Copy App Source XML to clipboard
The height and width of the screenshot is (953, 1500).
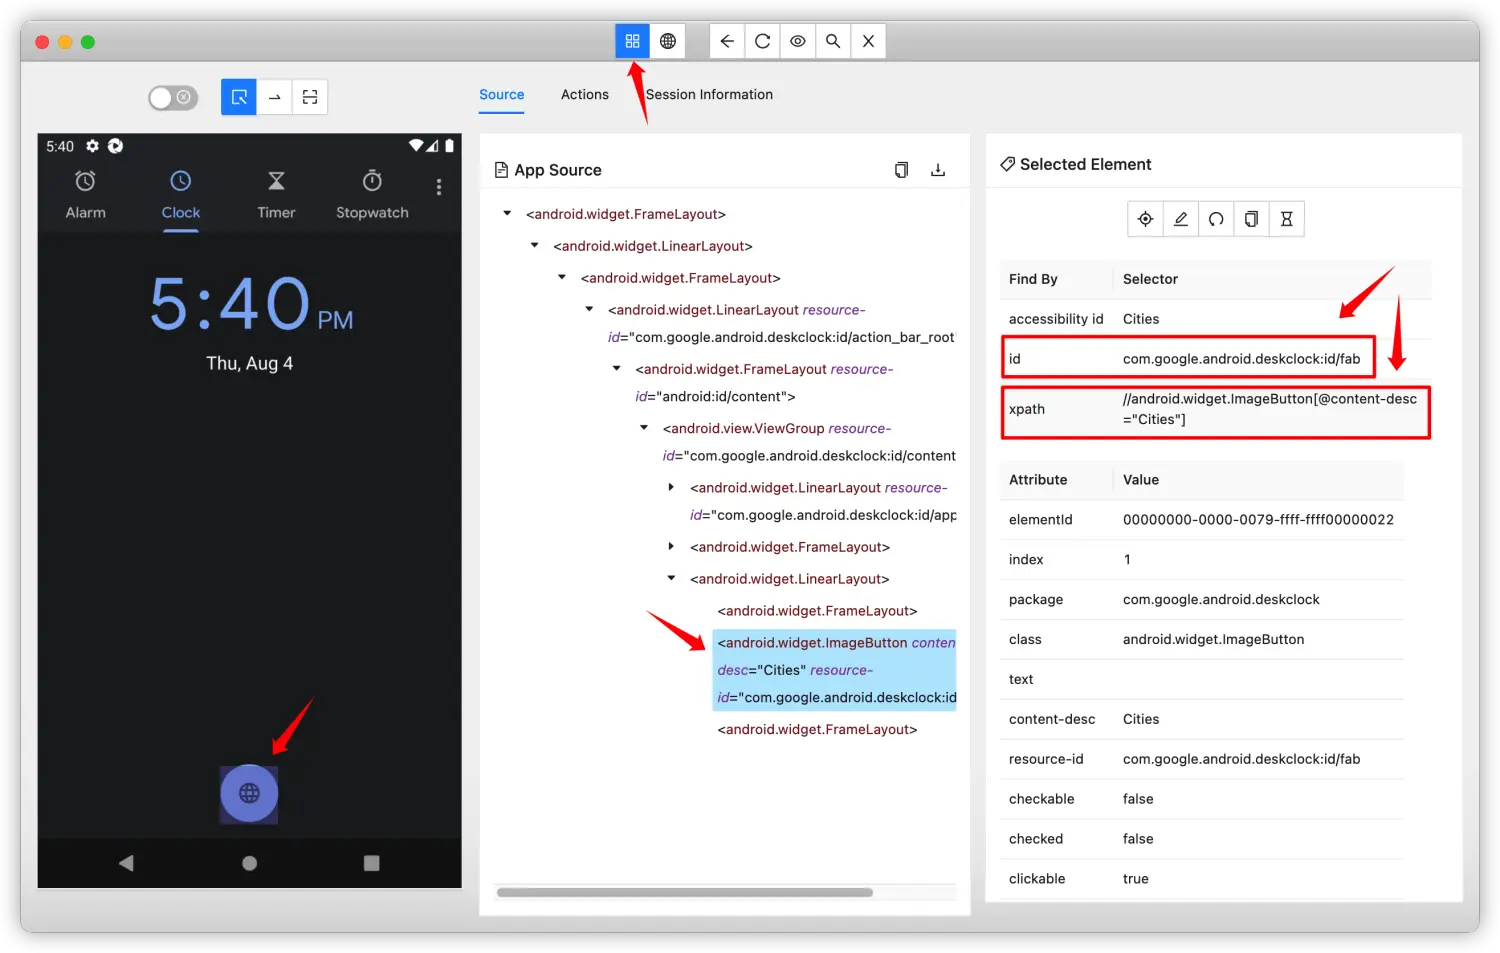(x=901, y=170)
